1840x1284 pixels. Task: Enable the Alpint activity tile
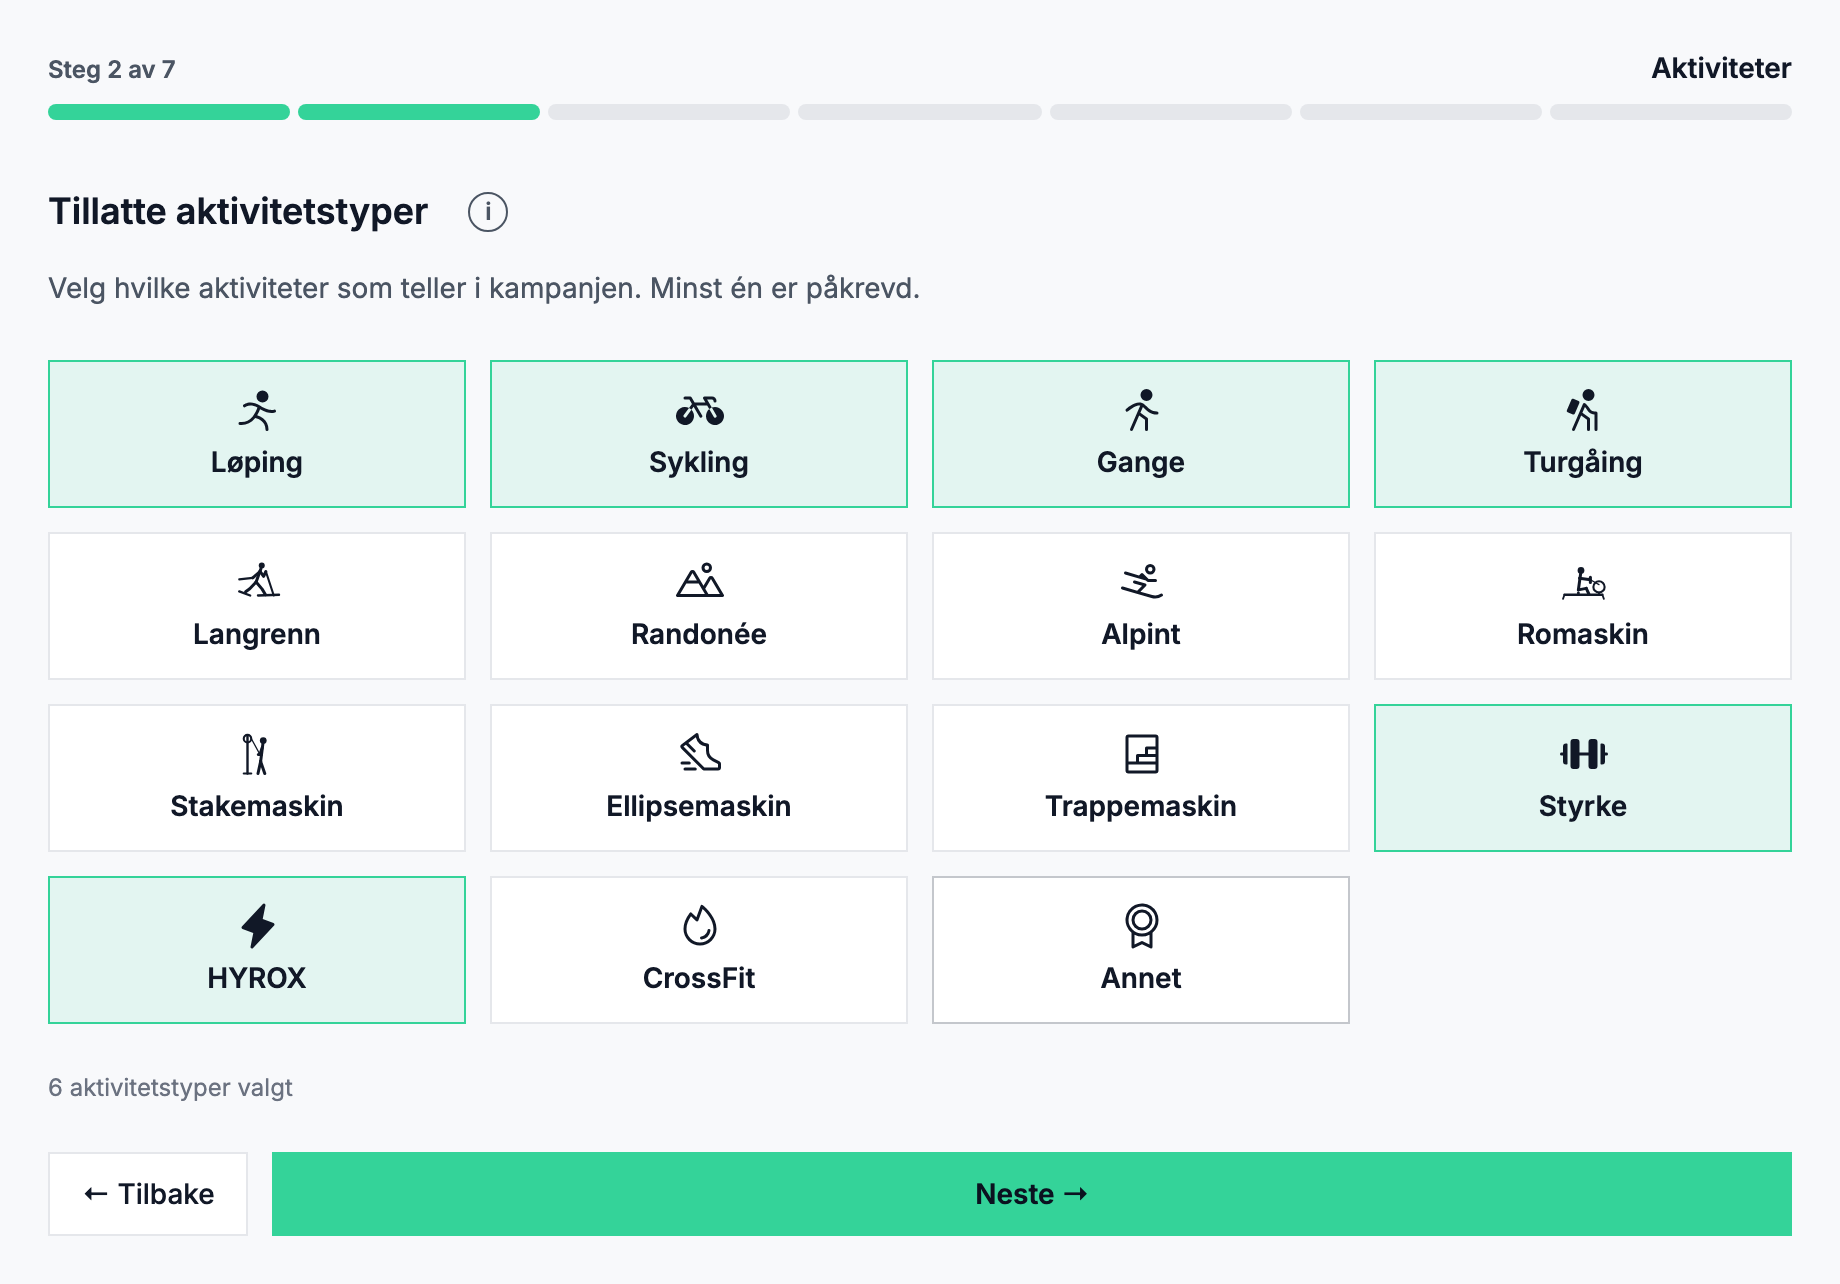(x=1141, y=606)
